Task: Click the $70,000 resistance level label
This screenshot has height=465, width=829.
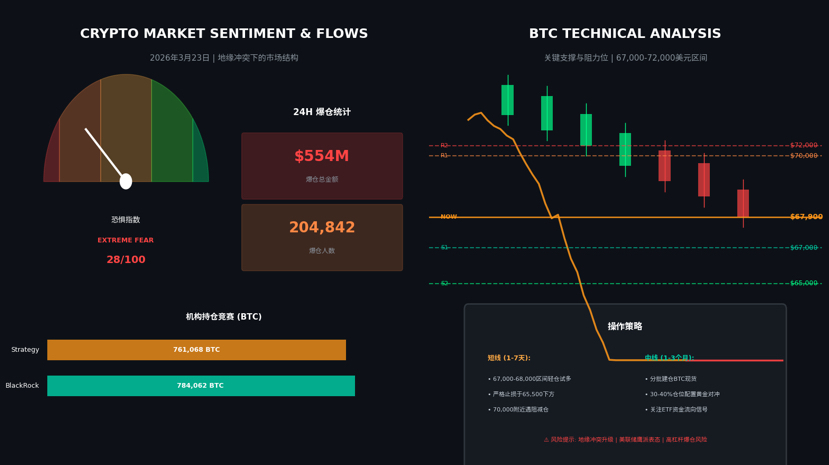Action: pos(804,155)
